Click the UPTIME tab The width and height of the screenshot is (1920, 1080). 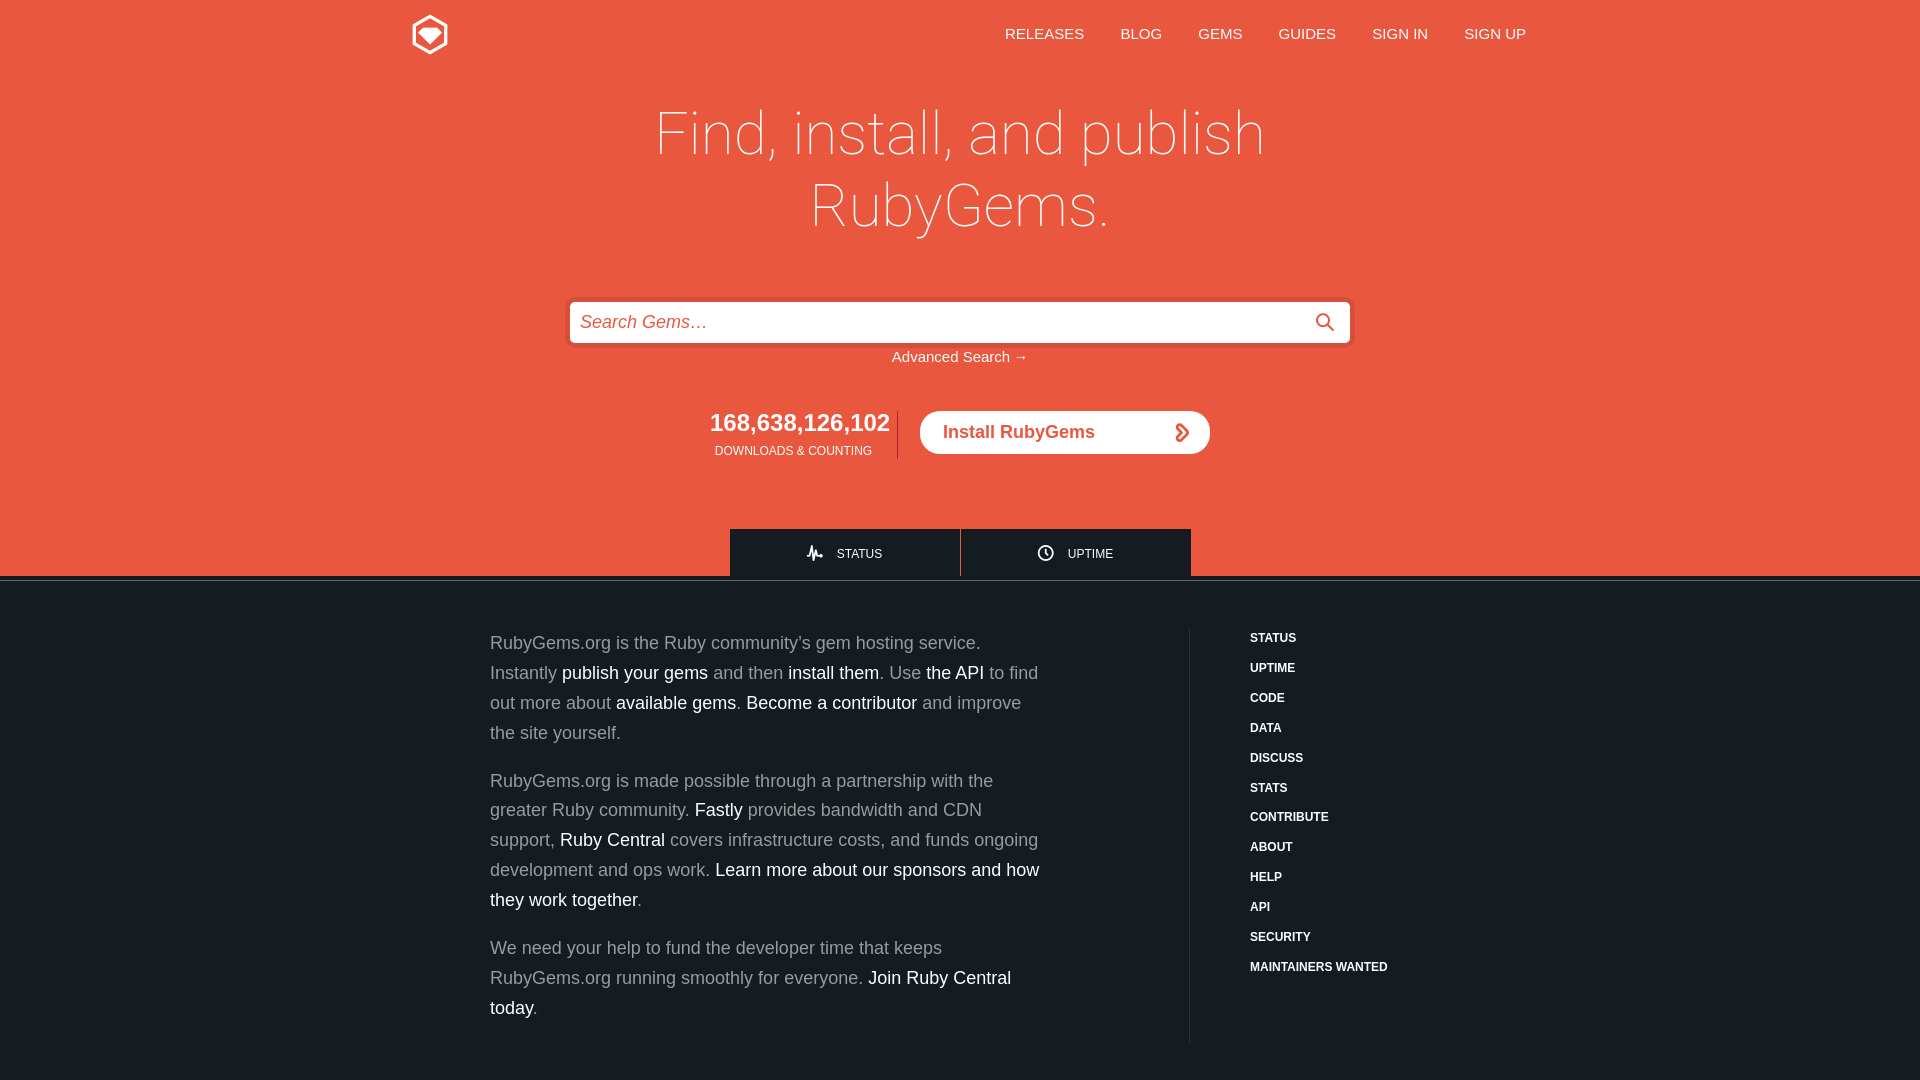[1075, 553]
